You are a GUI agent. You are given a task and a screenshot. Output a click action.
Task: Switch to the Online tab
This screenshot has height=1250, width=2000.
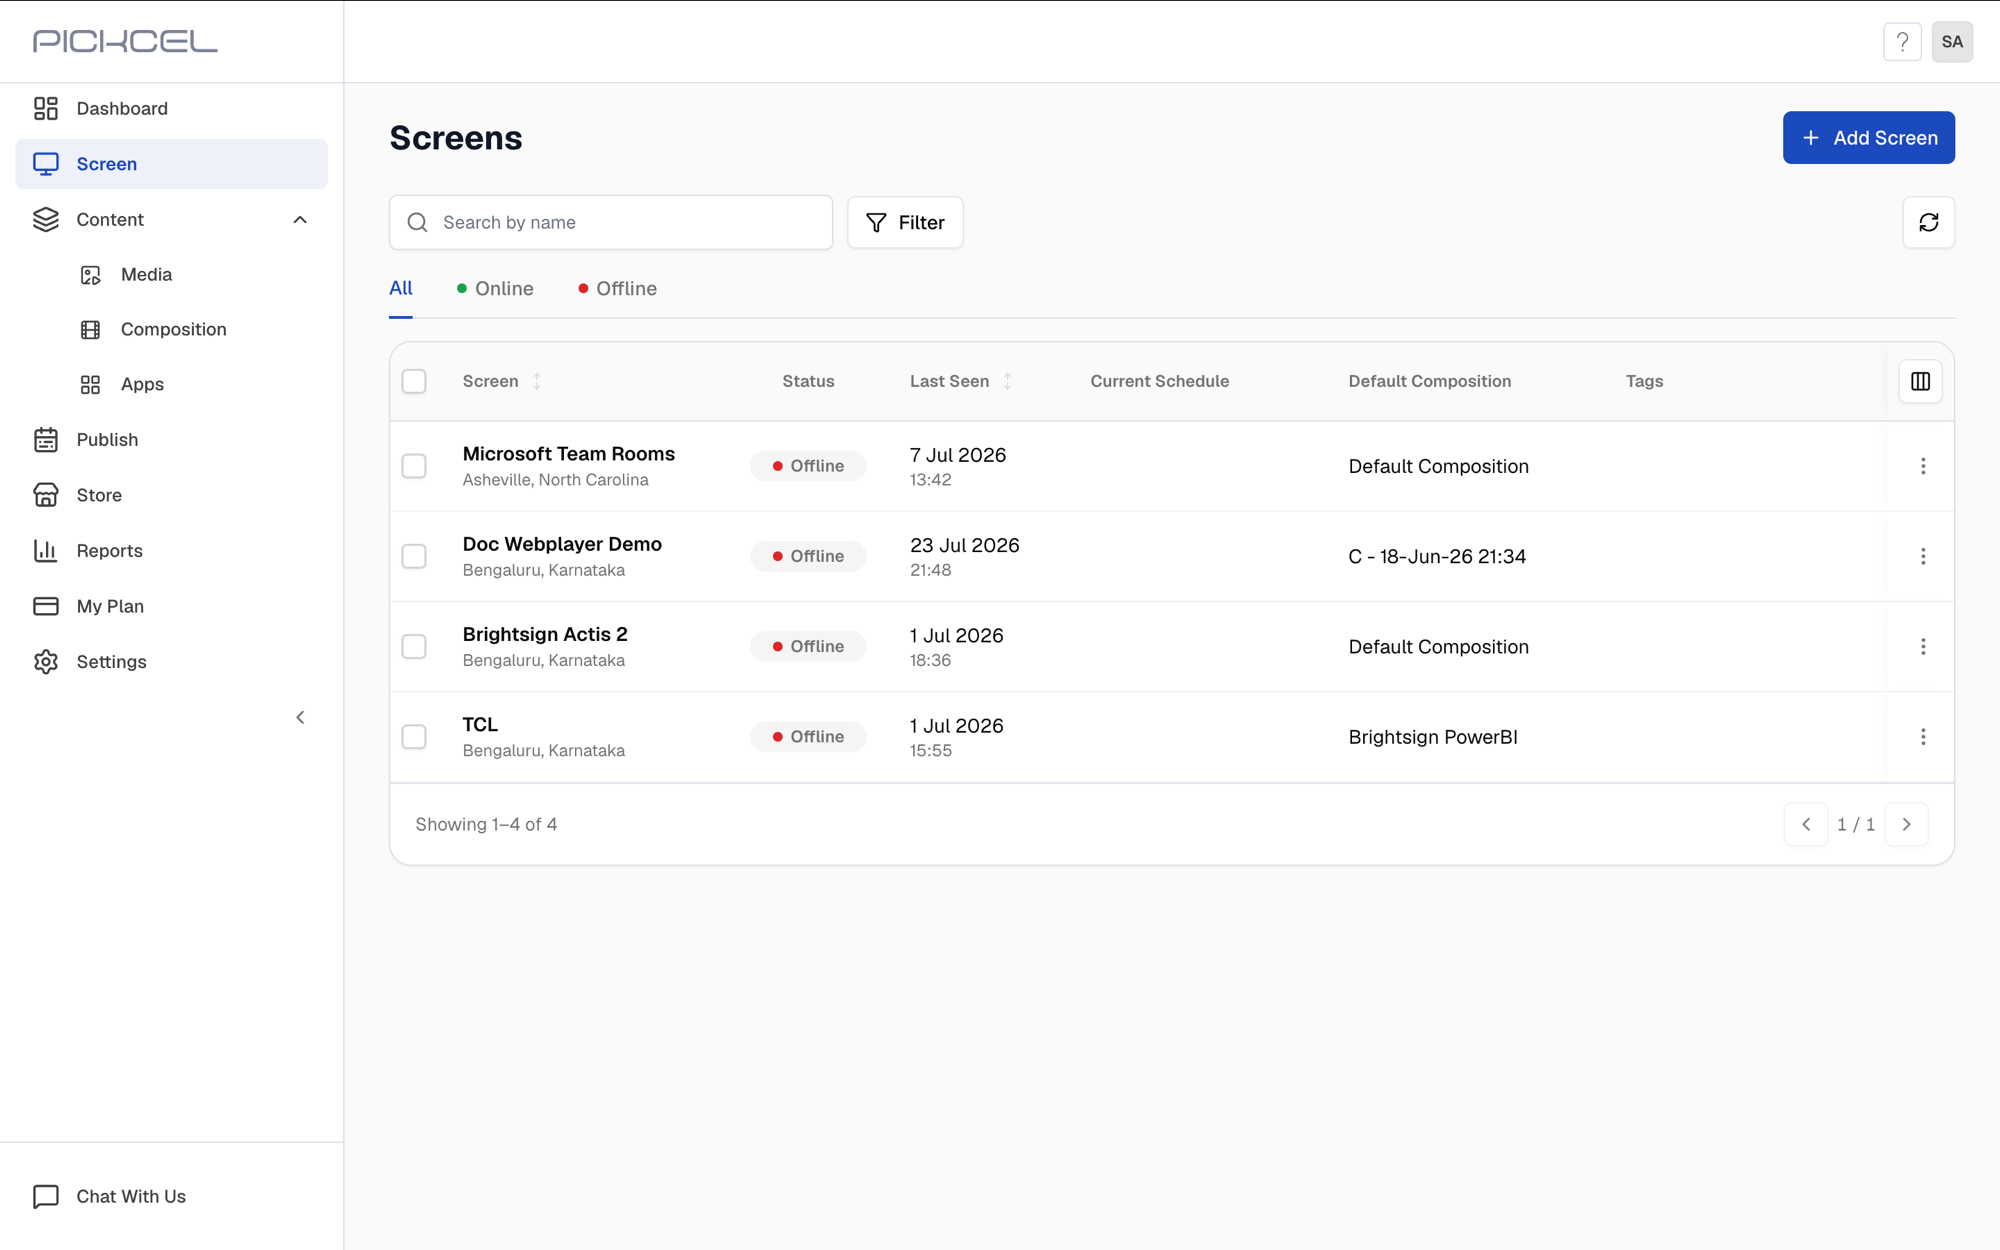(x=495, y=289)
